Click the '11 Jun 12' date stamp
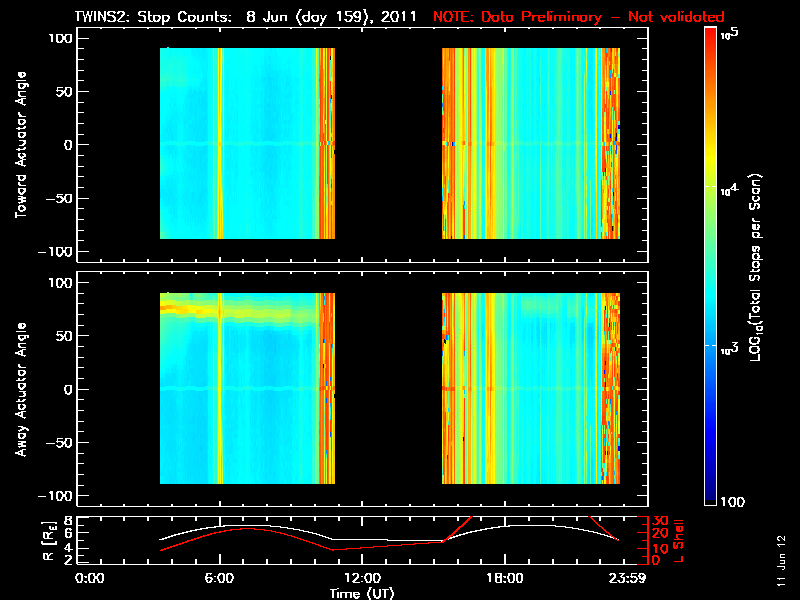The height and width of the screenshot is (600, 800). (x=781, y=561)
